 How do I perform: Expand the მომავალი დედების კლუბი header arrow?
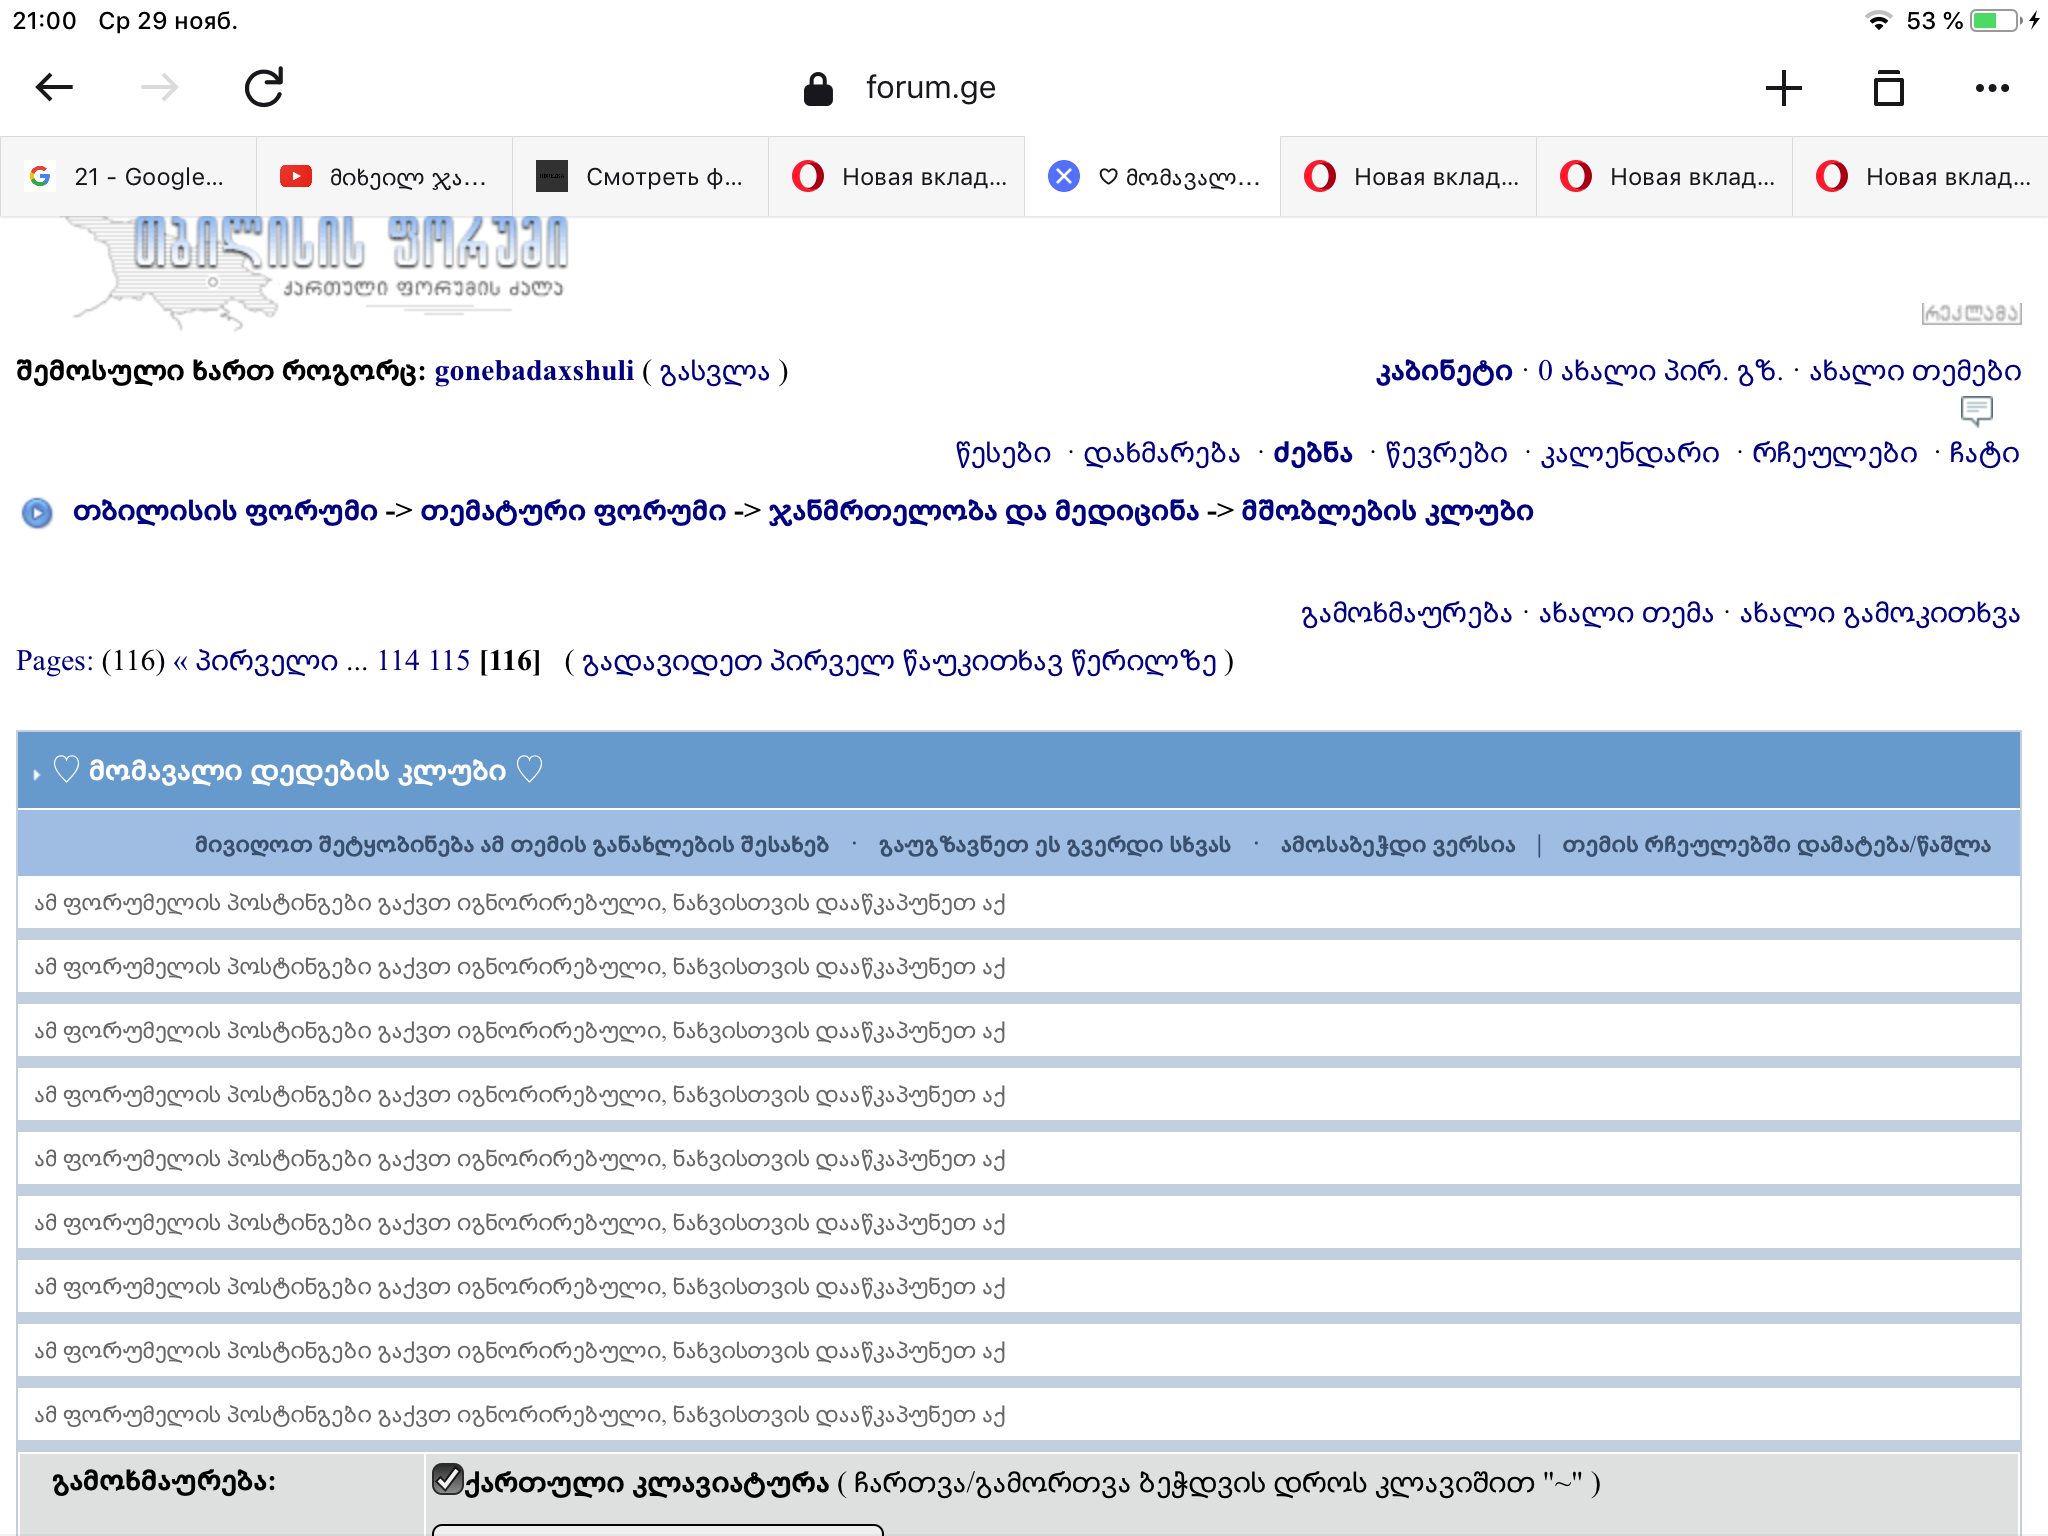pos(37,774)
